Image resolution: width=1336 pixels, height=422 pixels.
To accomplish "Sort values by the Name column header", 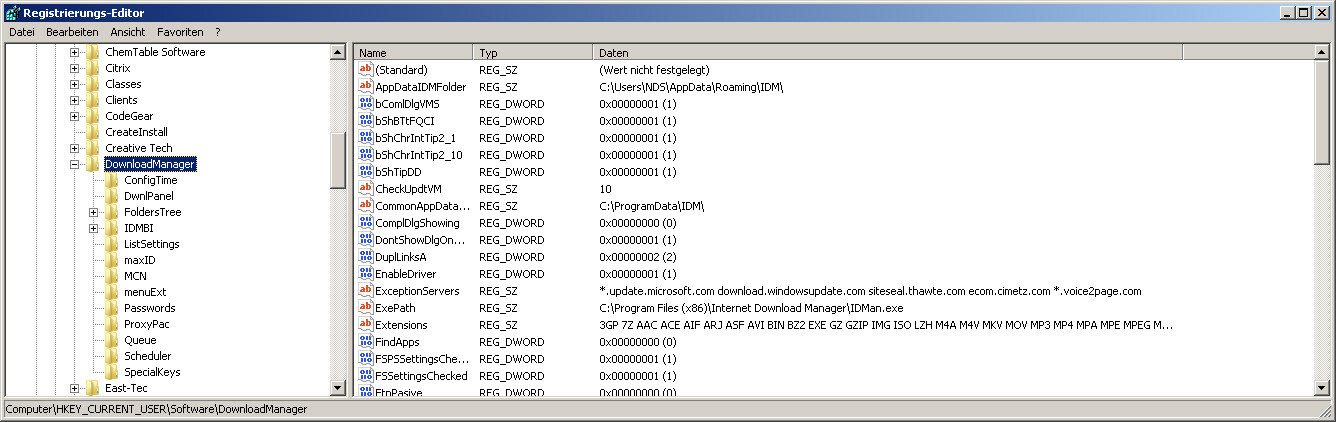I will [x=413, y=52].
